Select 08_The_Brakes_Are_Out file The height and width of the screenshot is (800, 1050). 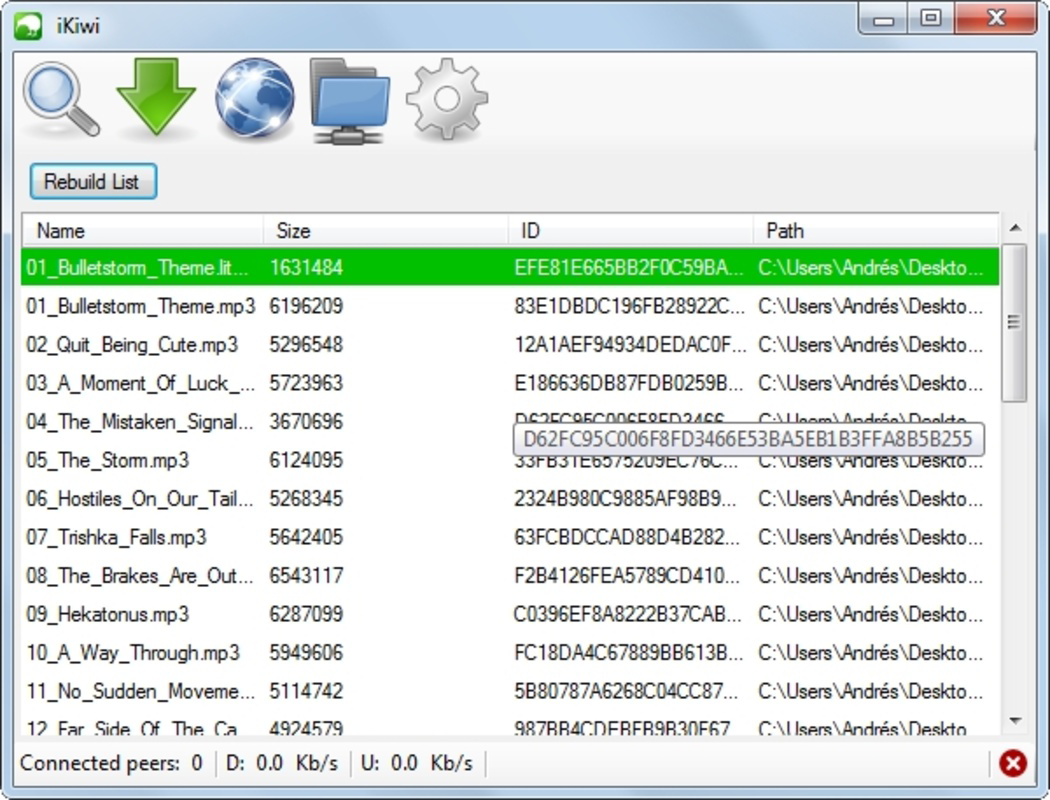point(140,576)
